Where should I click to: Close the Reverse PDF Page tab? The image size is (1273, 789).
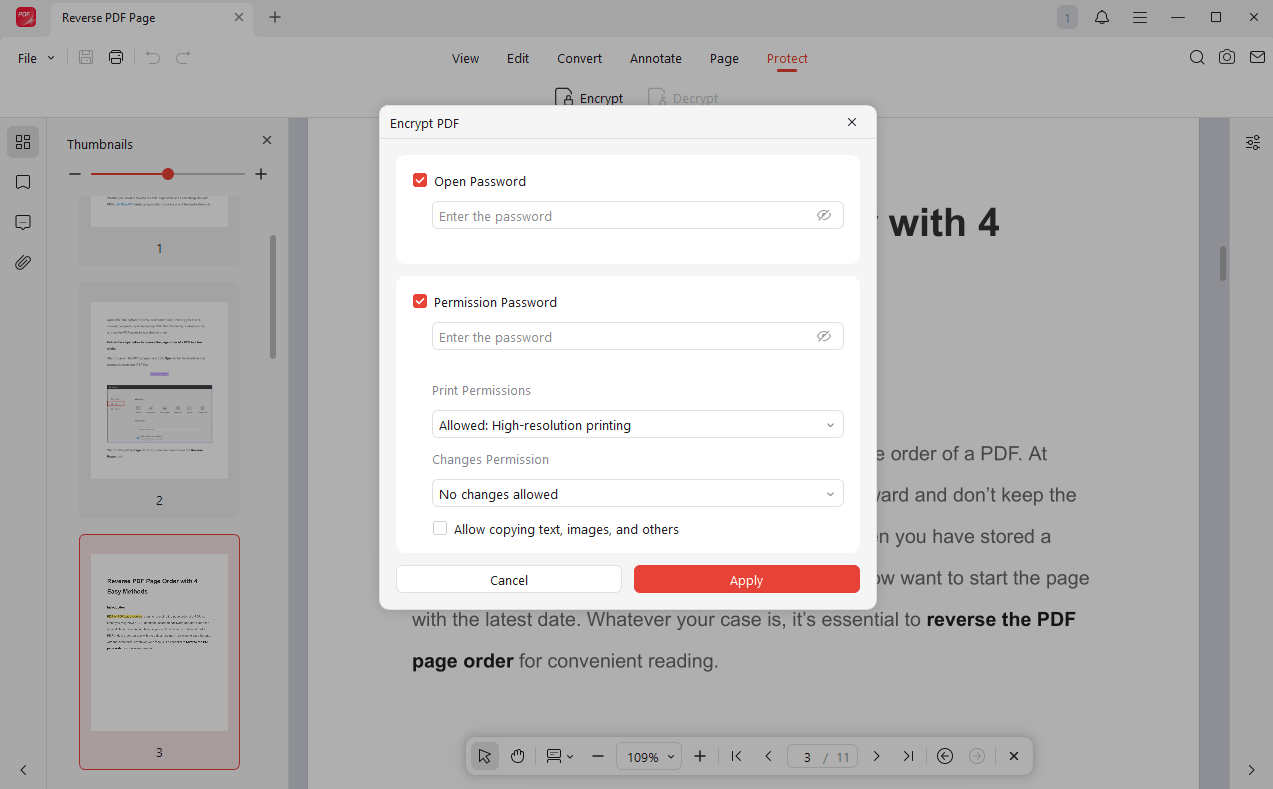[239, 17]
